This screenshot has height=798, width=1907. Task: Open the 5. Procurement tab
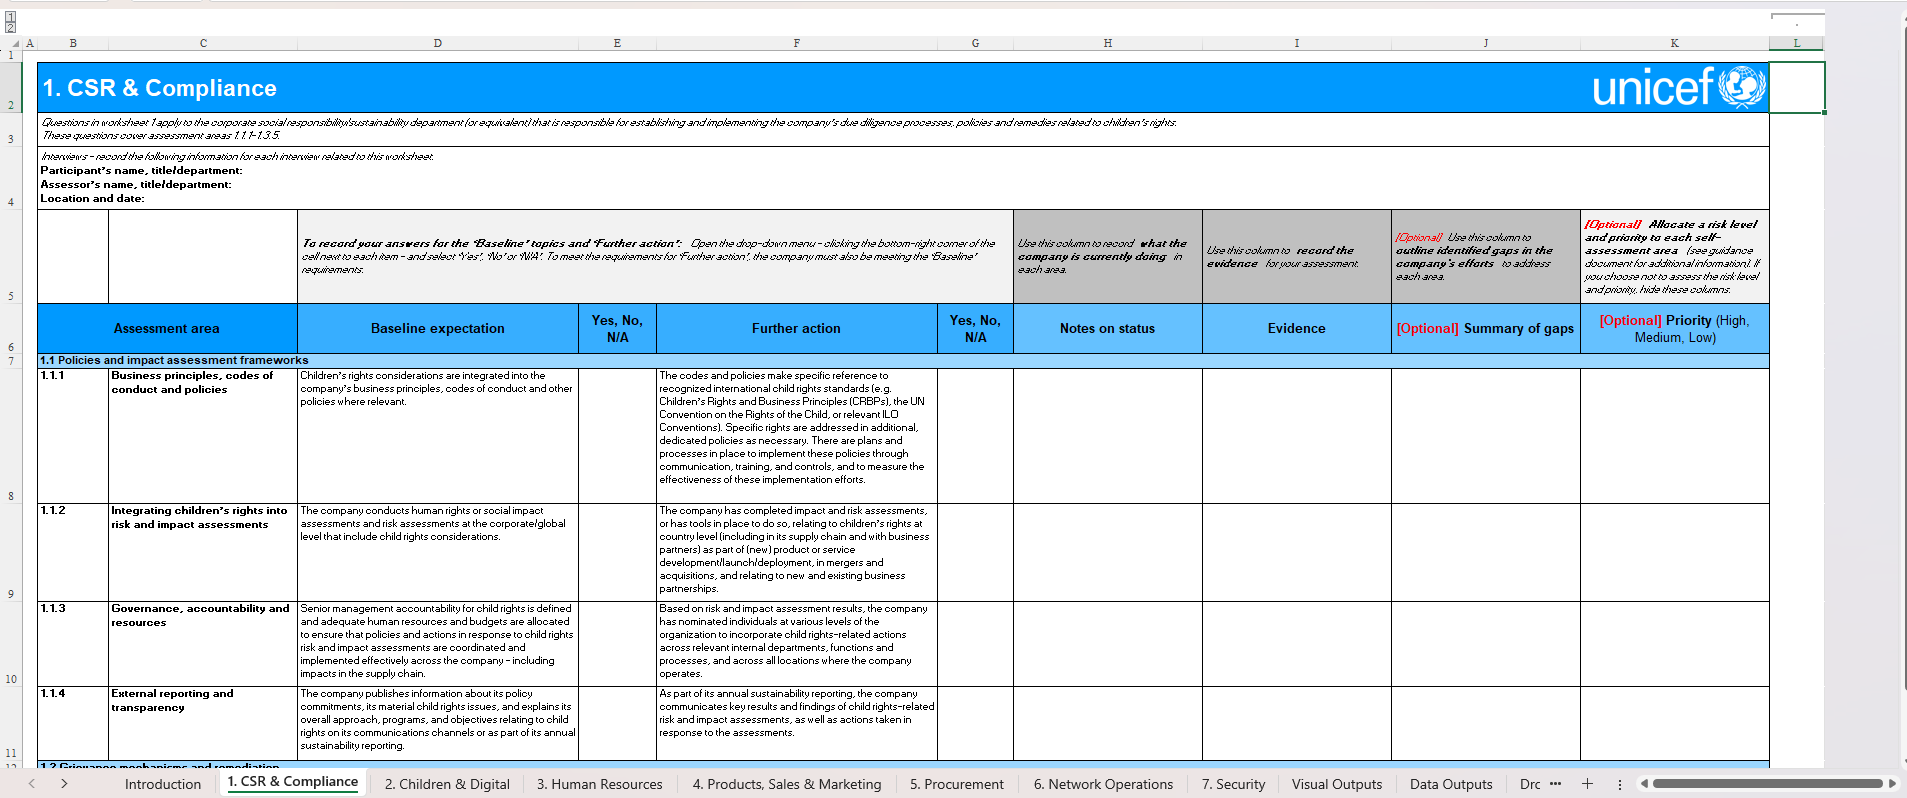[x=957, y=784]
